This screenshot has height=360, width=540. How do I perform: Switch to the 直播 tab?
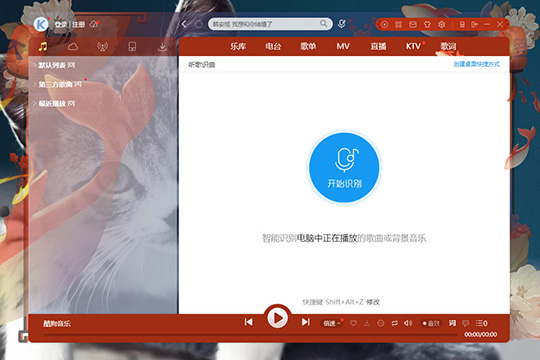click(378, 46)
